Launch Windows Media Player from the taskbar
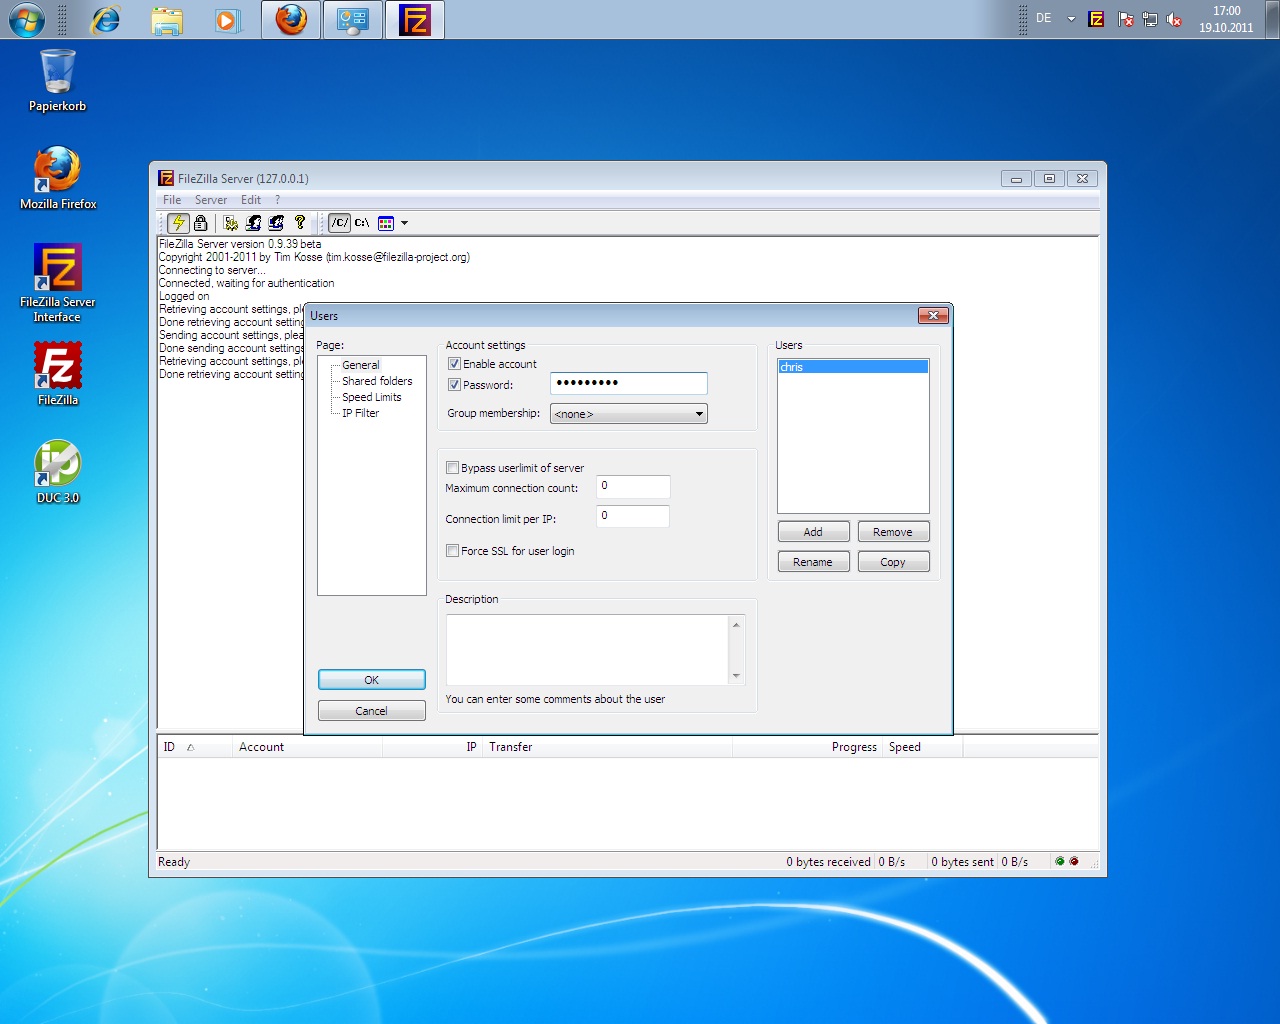1280x1024 pixels. click(228, 20)
